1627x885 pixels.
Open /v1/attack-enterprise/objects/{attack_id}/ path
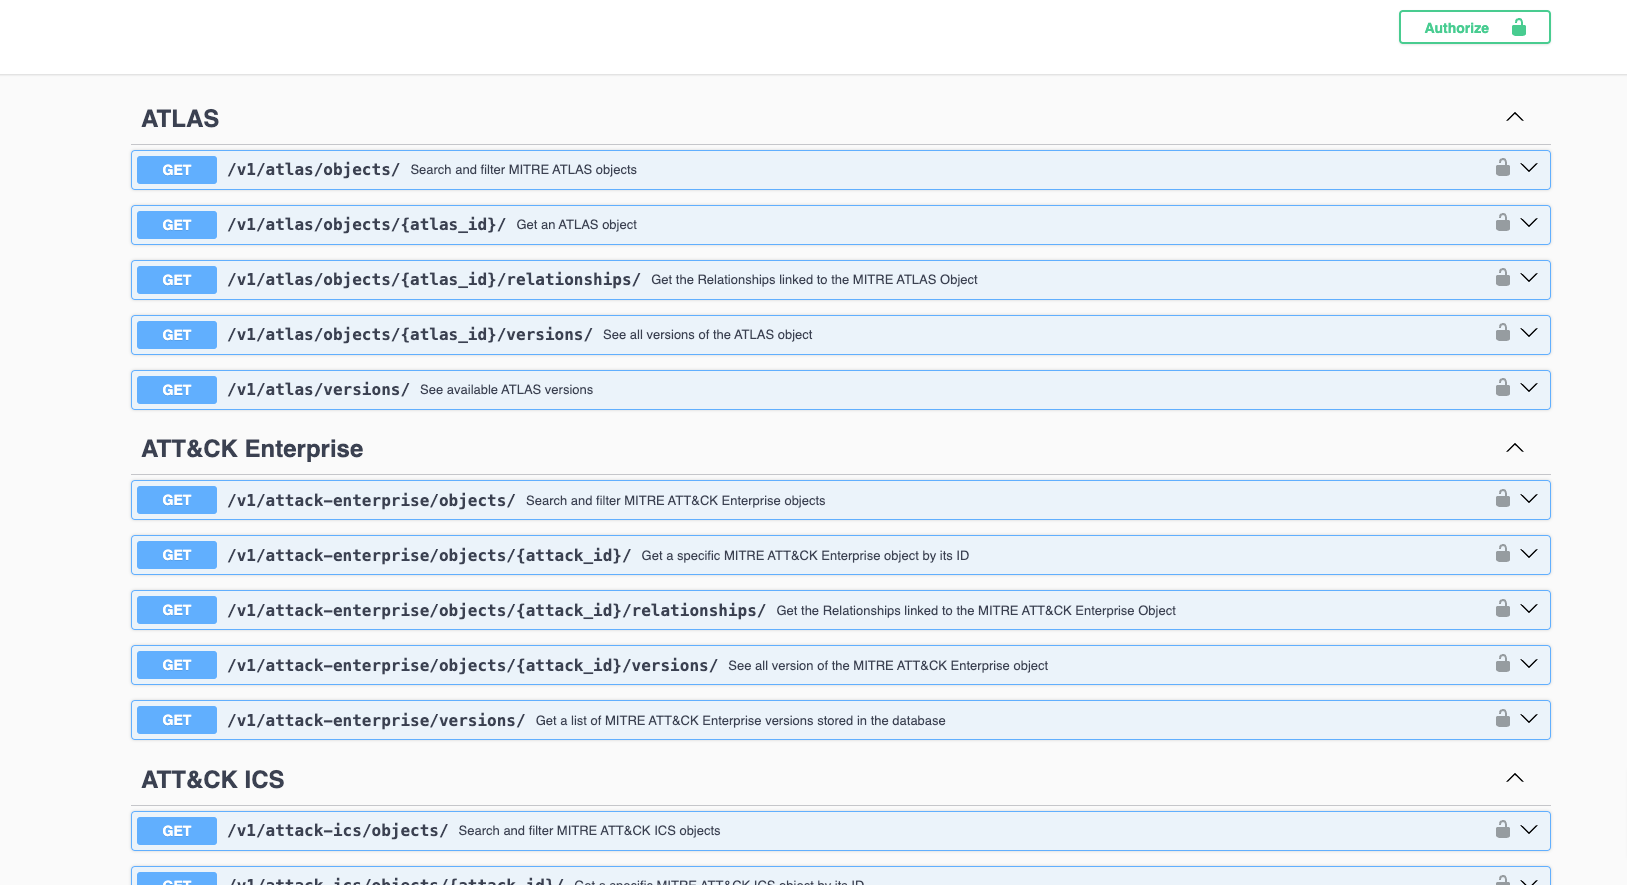tap(429, 555)
